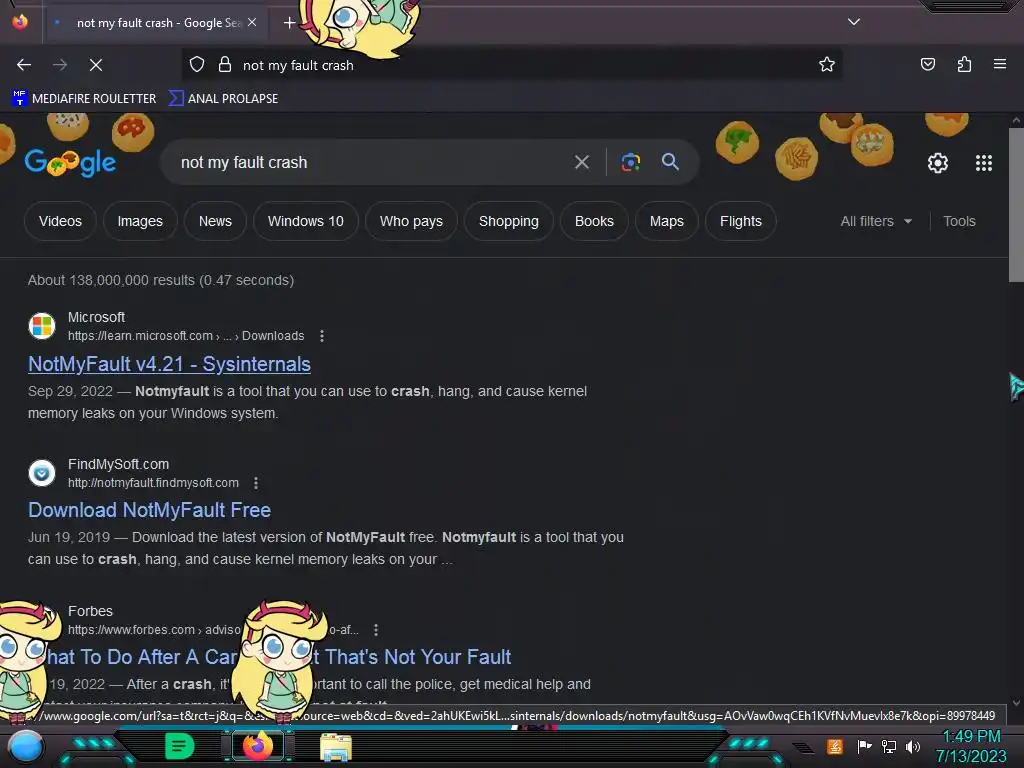Open the Windows Start orb
This screenshot has height=768, width=1024.
25,747
